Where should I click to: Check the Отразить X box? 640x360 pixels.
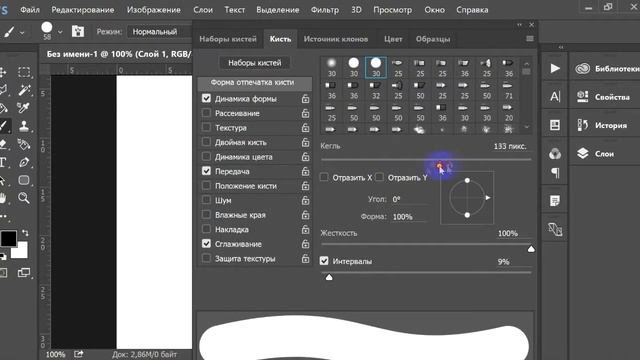324,177
